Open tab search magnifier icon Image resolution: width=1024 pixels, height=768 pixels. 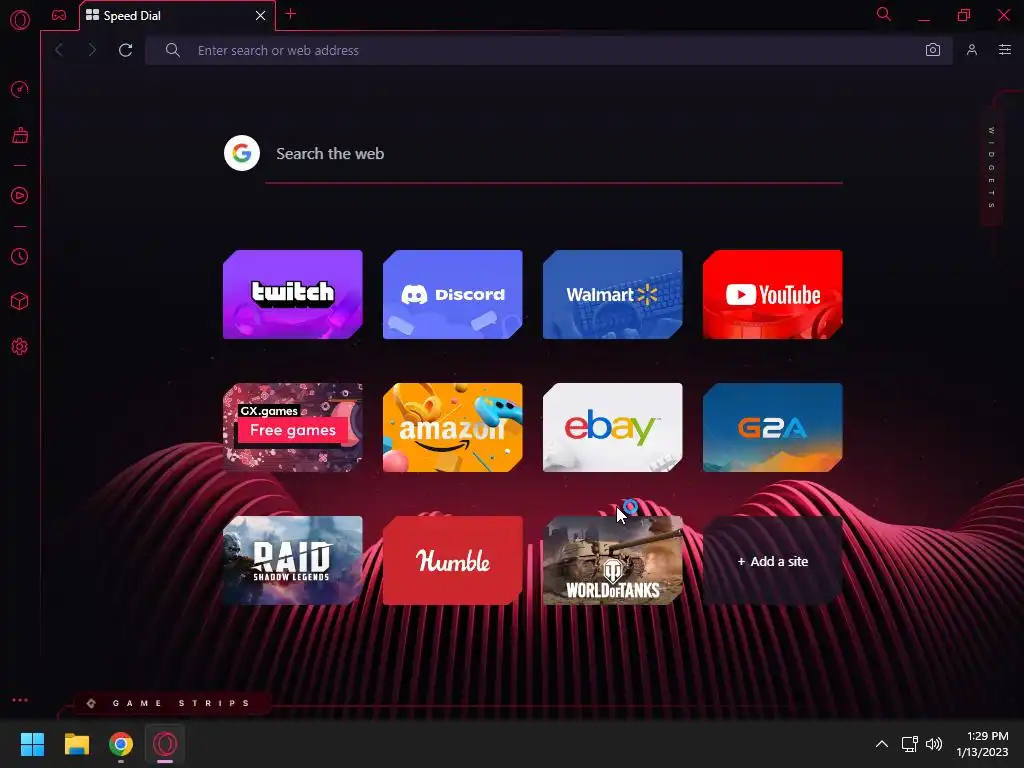click(x=884, y=14)
